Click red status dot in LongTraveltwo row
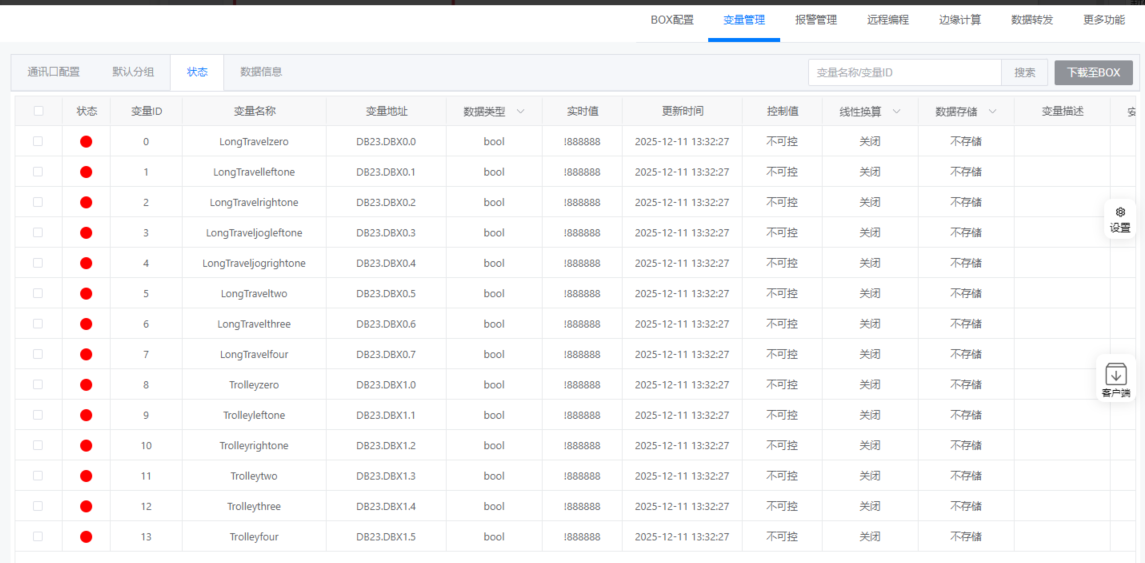The width and height of the screenshot is (1145, 563). point(86,294)
